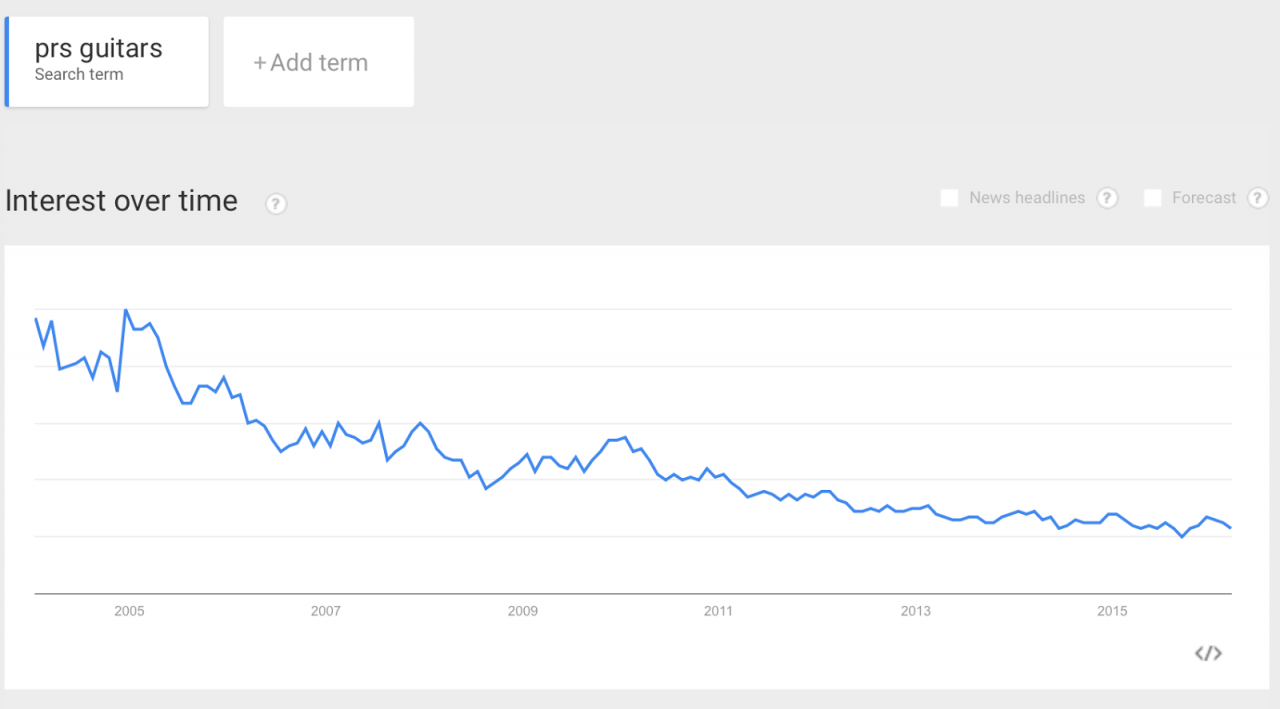This screenshot has width=1280, height=709.
Task: Click the 2007 axis label
Action: point(326,611)
